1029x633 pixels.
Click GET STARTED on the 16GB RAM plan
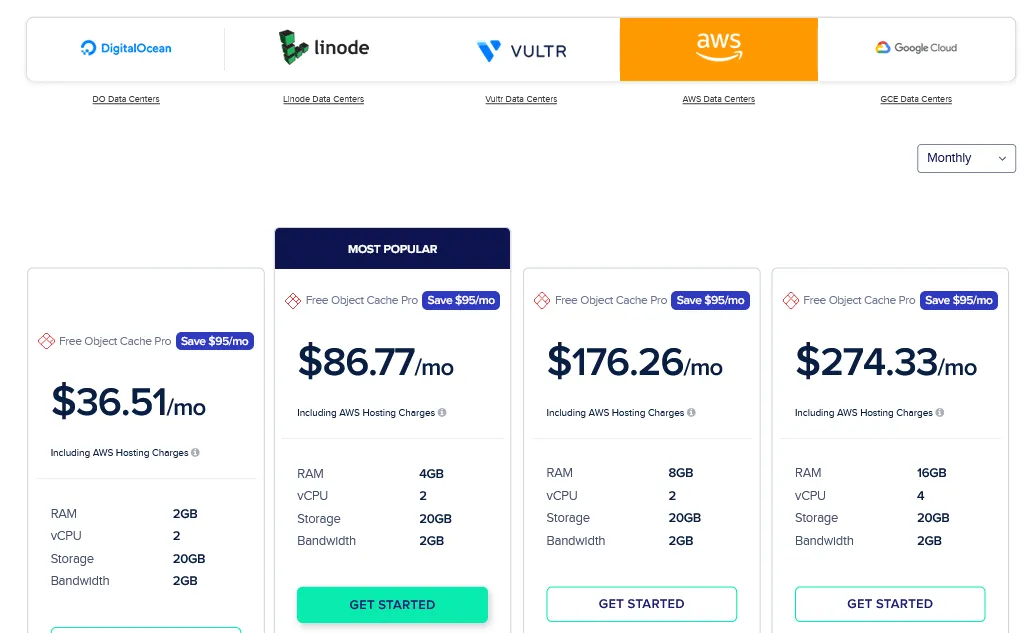point(889,604)
